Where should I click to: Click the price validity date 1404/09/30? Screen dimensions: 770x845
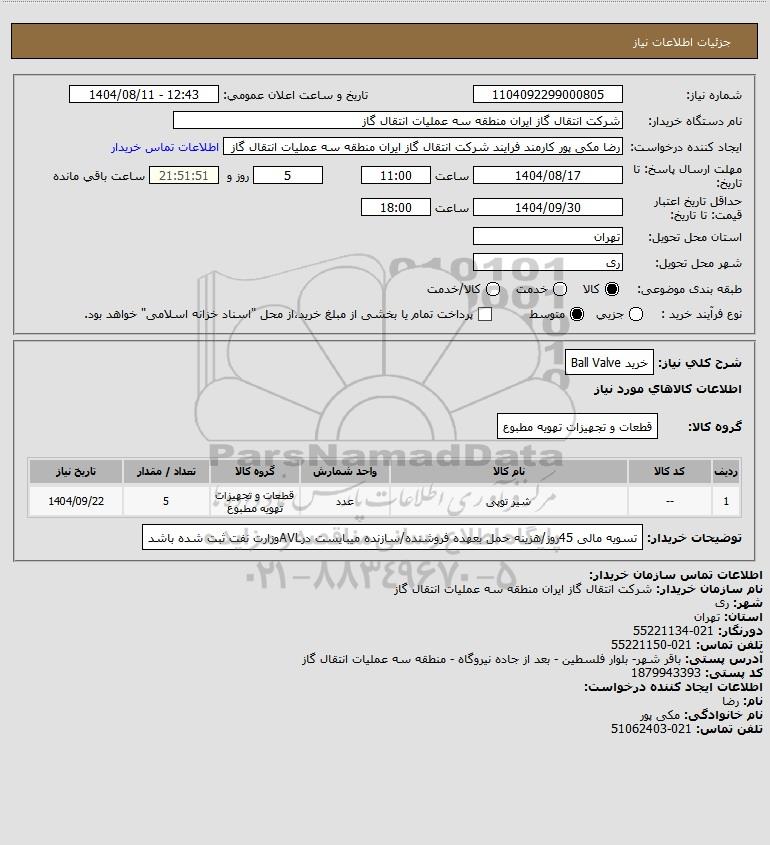tap(547, 207)
